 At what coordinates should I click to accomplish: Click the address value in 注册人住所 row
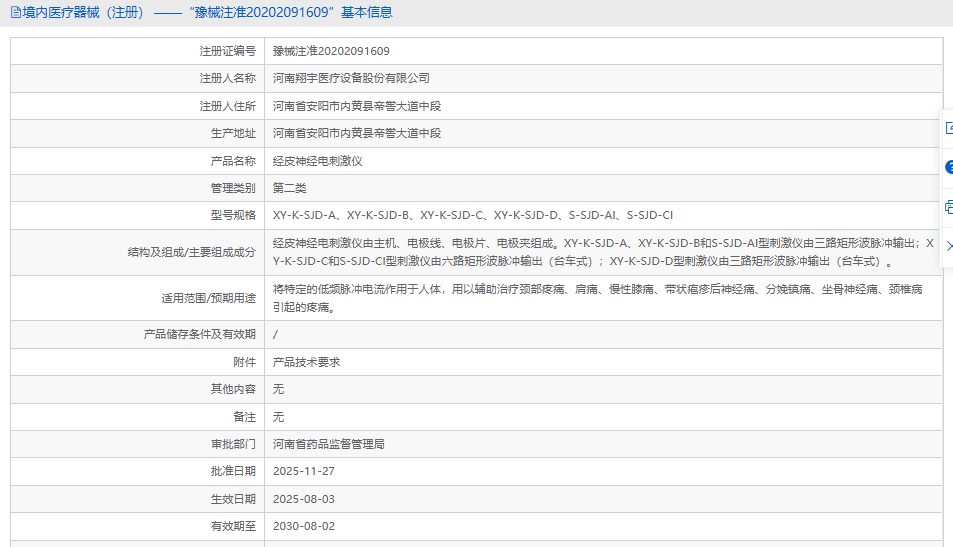pos(357,106)
